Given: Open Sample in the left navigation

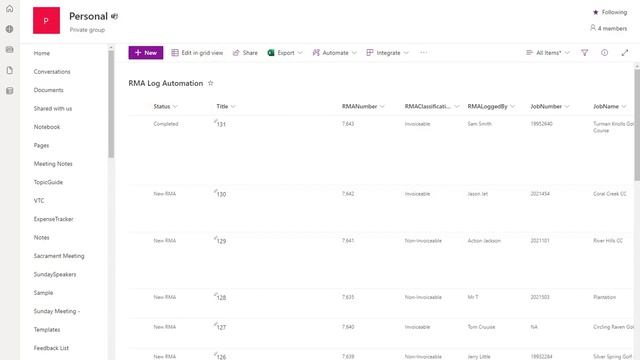Looking at the screenshot, I should pyautogui.click(x=43, y=293).
